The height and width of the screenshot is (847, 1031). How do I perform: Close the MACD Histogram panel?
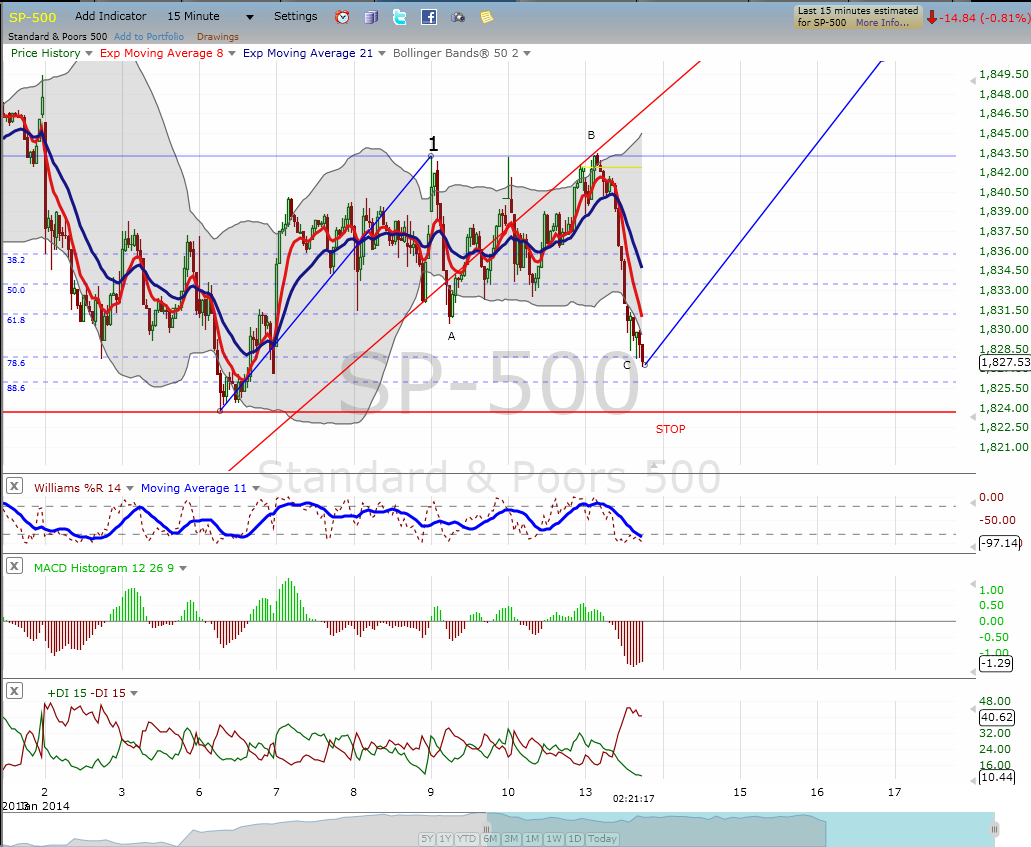(14, 566)
